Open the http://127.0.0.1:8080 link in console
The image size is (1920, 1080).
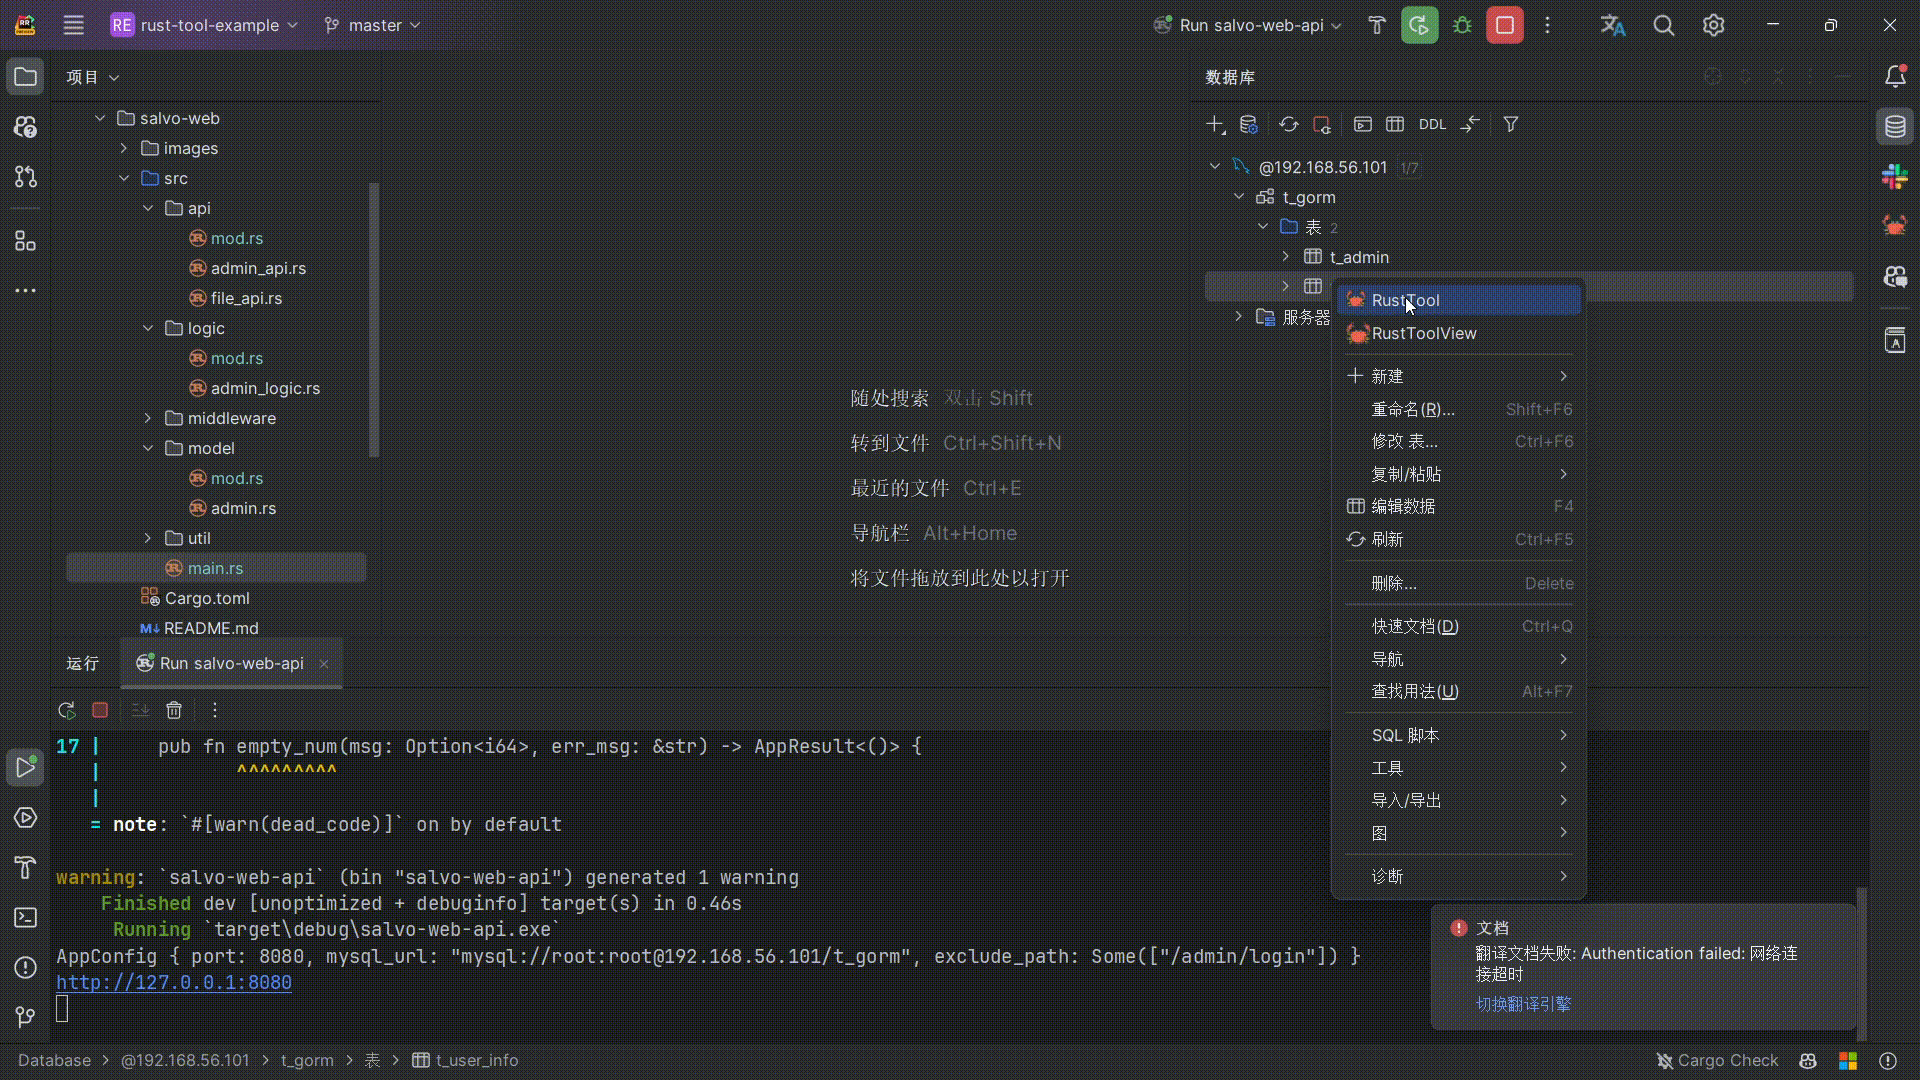pos(174,982)
